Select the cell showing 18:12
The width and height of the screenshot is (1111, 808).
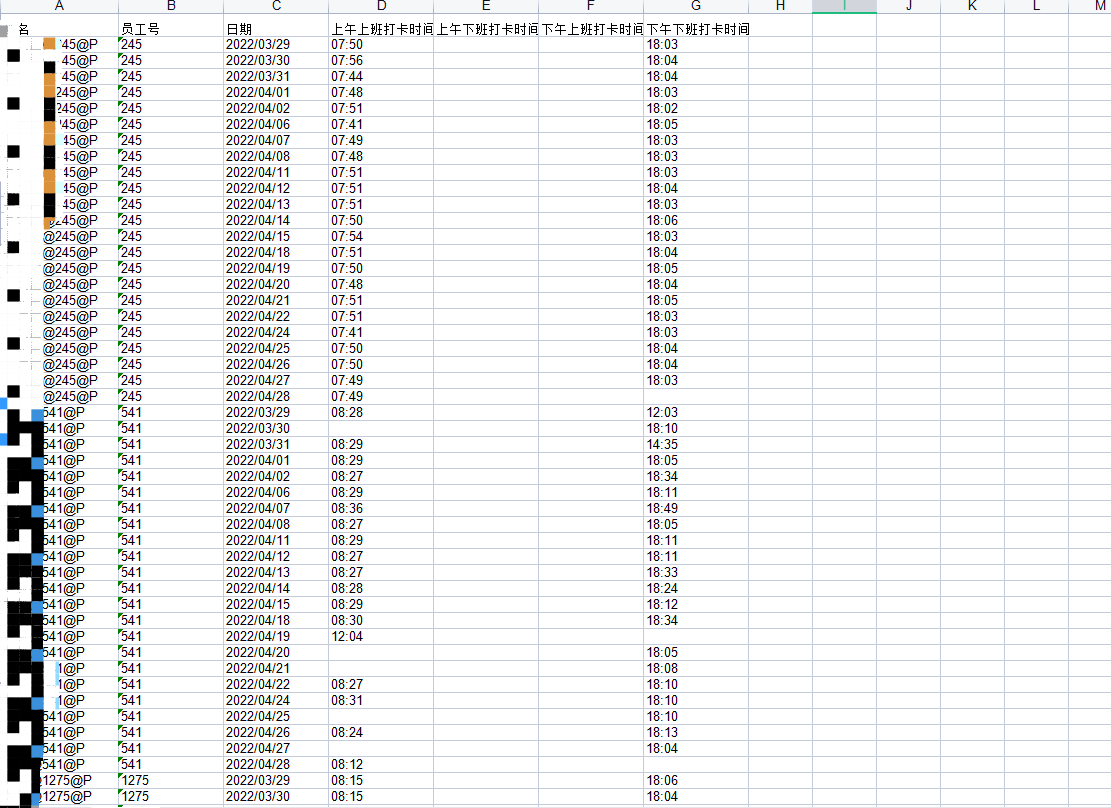click(696, 605)
